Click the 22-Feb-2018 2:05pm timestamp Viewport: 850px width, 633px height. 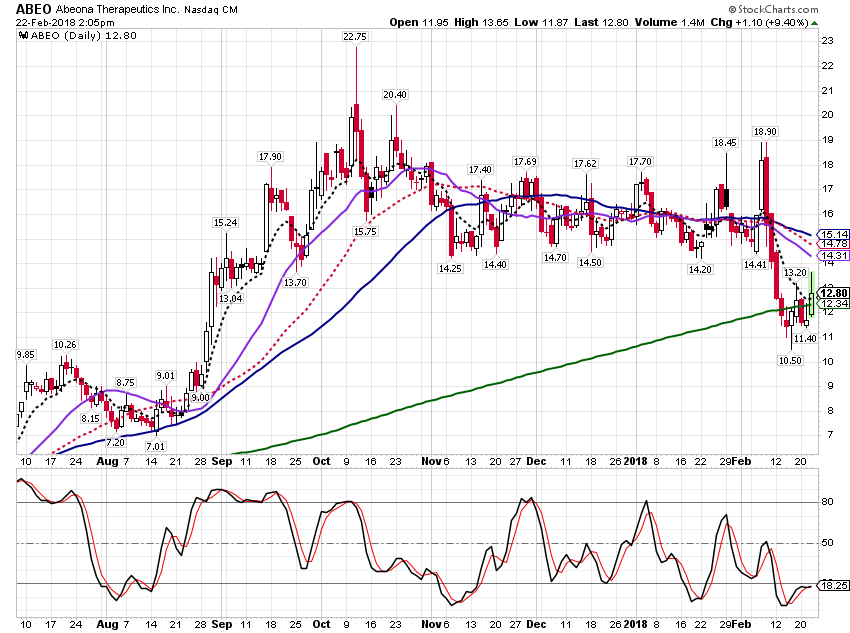pos(65,23)
